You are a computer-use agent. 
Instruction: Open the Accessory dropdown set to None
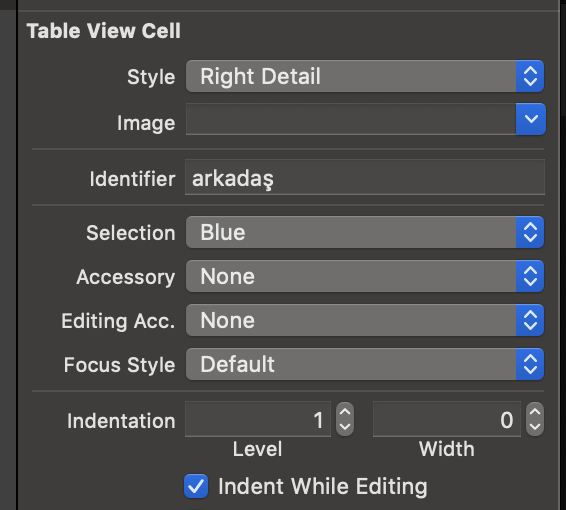[365, 276]
